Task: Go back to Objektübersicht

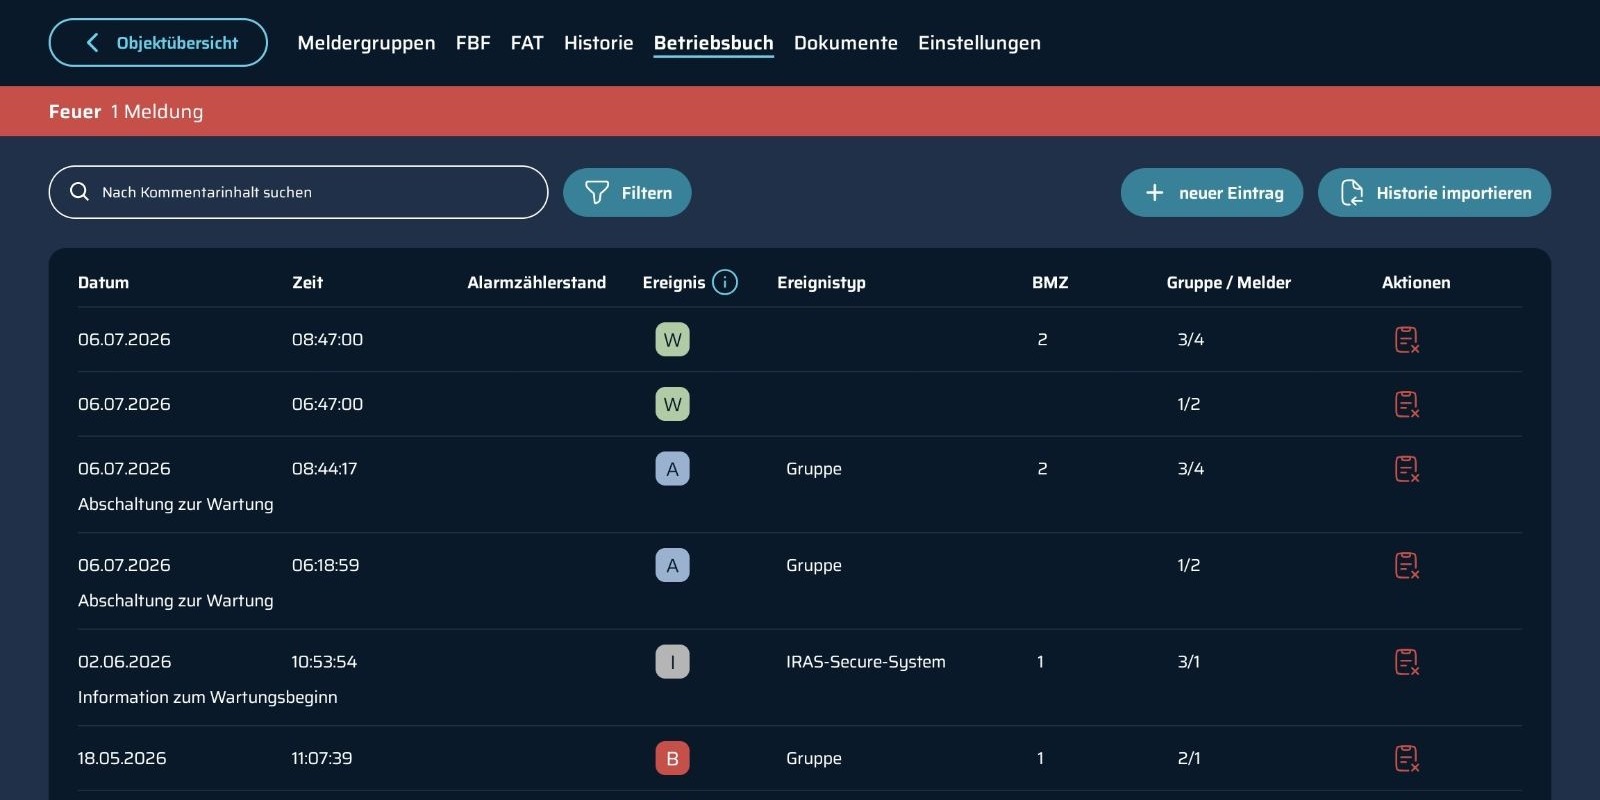Action: 158,43
